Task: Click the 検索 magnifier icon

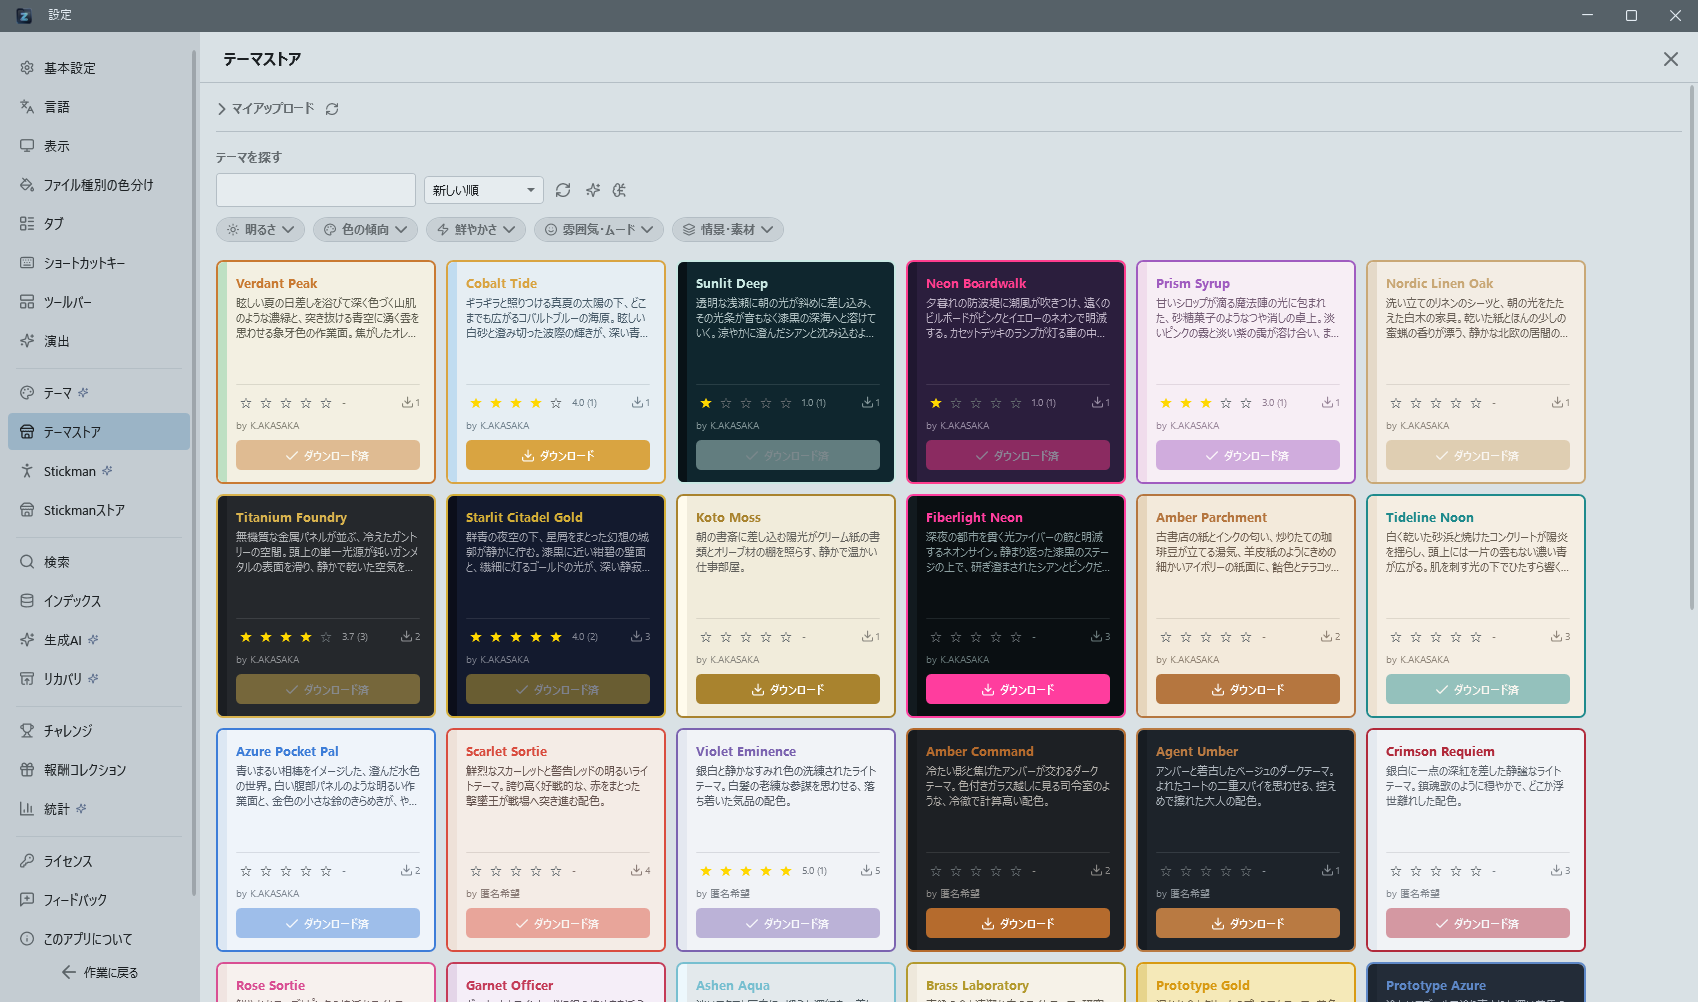Action: click(27, 562)
